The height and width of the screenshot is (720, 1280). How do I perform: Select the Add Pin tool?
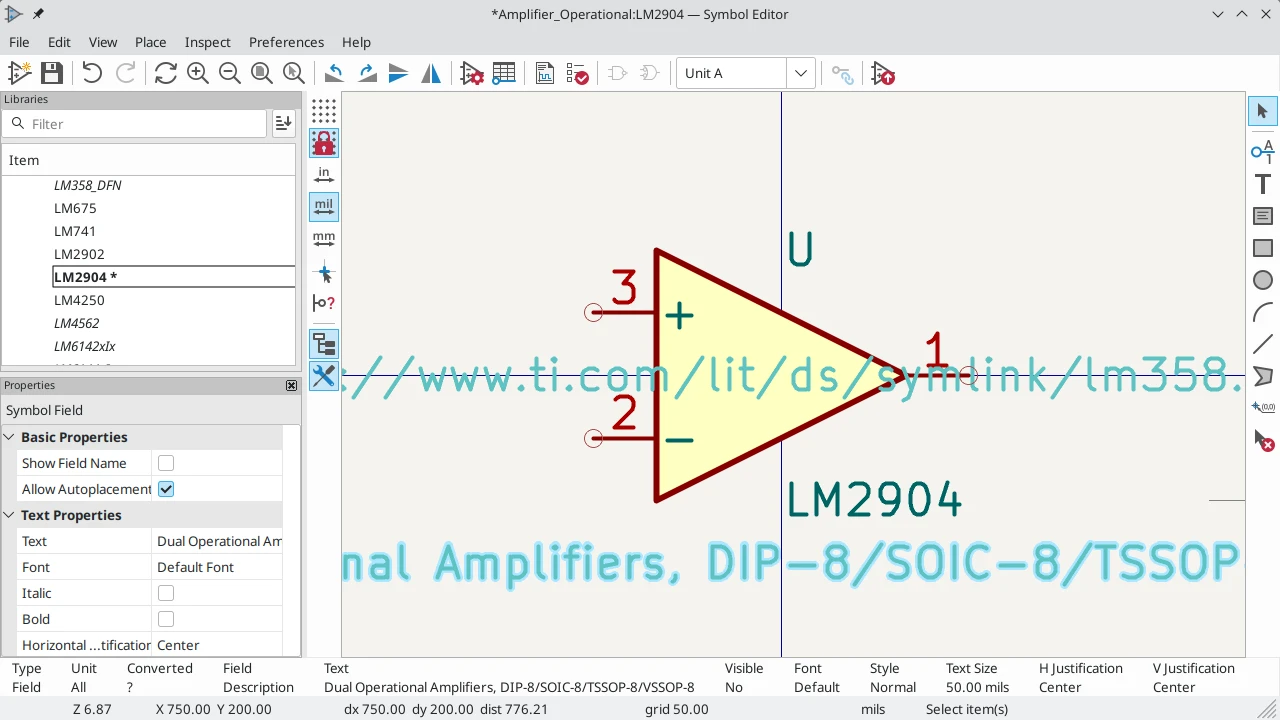coord(1262,152)
